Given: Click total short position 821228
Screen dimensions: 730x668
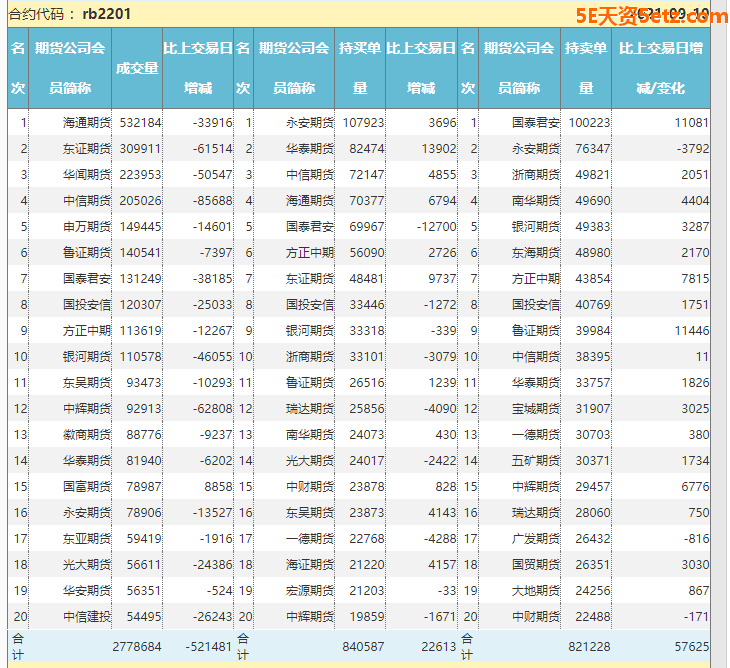Looking at the screenshot, I should pyautogui.click(x=588, y=647).
